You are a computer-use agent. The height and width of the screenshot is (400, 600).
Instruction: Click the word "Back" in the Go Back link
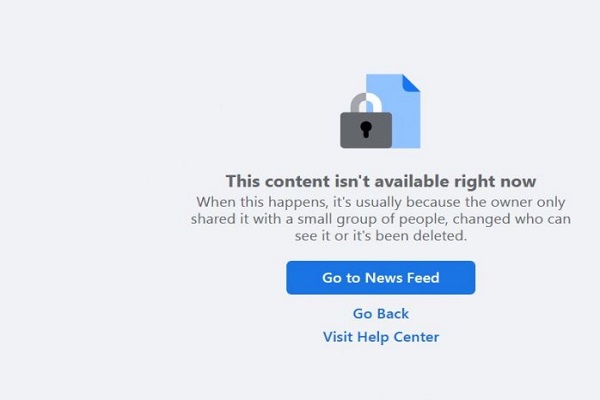[x=392, y=314]
